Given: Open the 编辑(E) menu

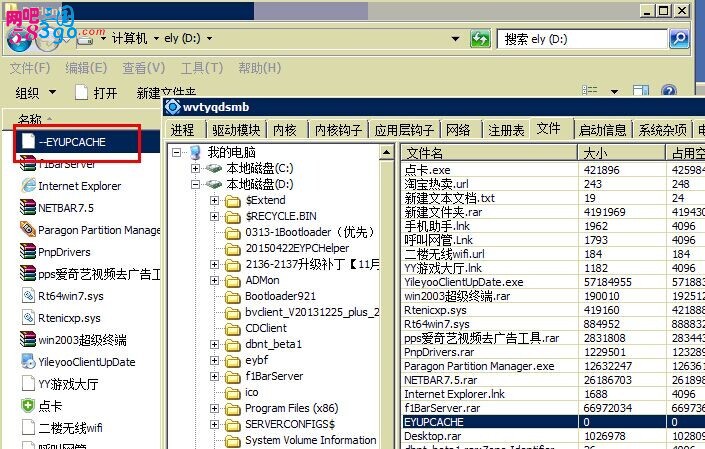Looking at the screenshot, I should (x=86, y=68).
